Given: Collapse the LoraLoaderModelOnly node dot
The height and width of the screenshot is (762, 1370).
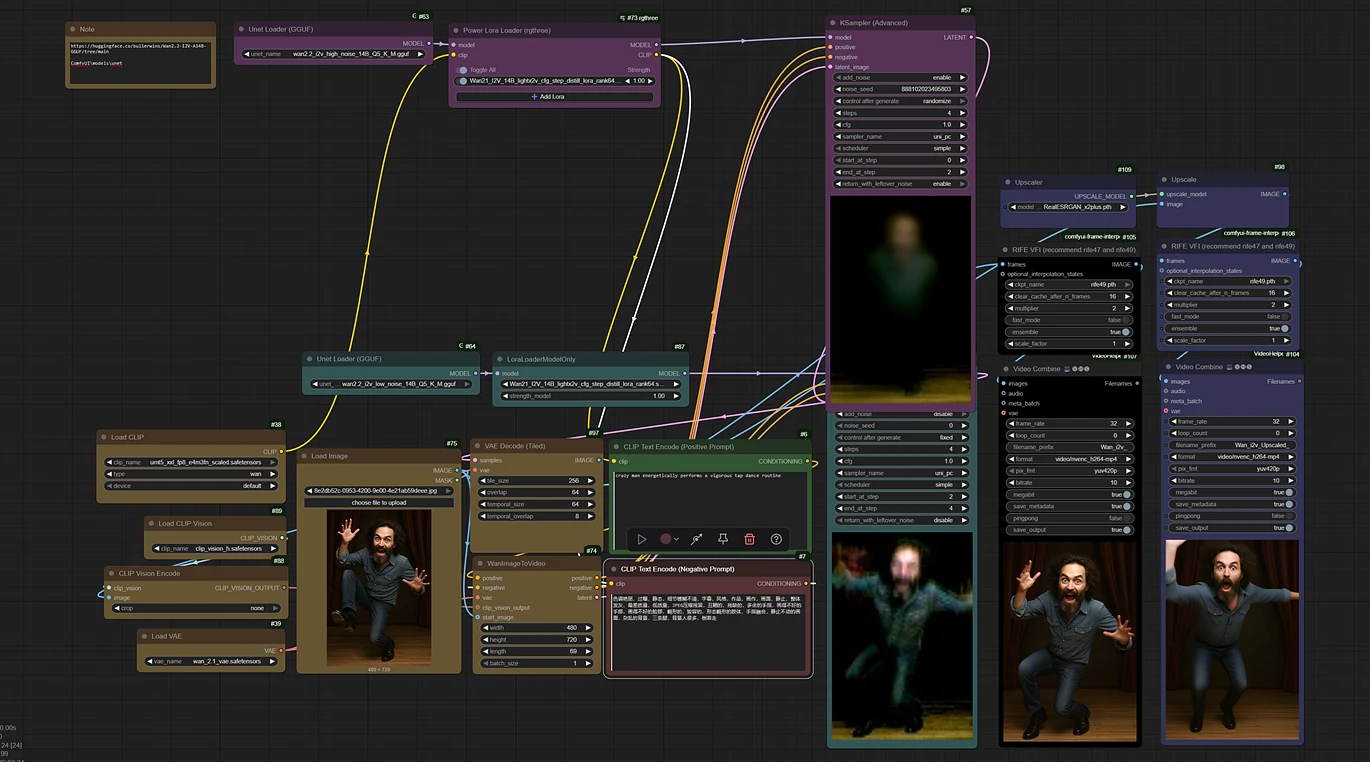Looking at the screenshot, I should click(x=500, y=359).
